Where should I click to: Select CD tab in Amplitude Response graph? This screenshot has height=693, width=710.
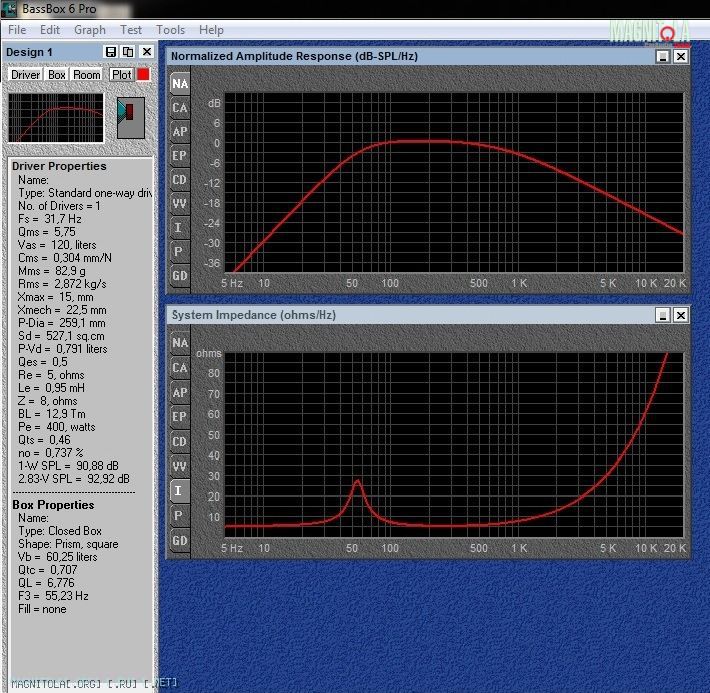click(180, 180)
